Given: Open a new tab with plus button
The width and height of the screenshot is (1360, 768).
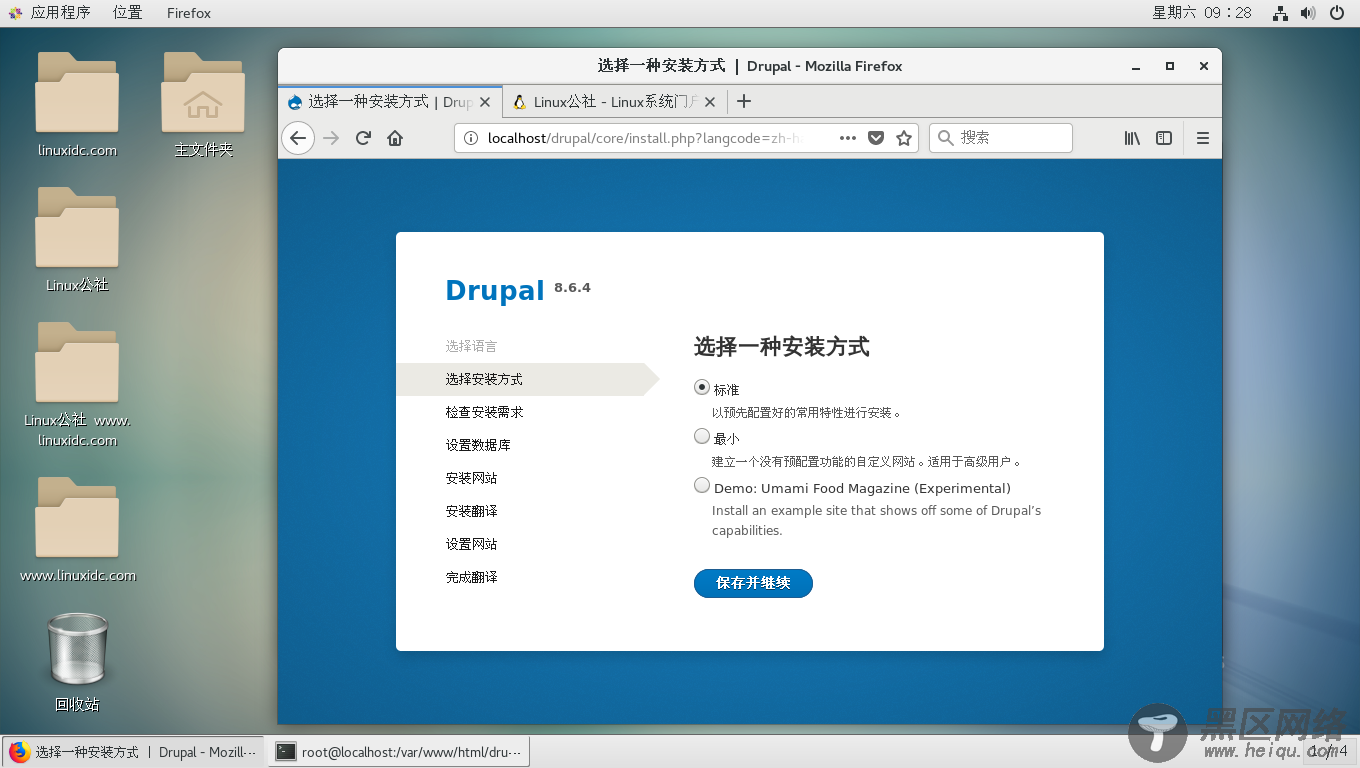Looking at the screenshot, I should pyautogui.click(x=743, y=101).
